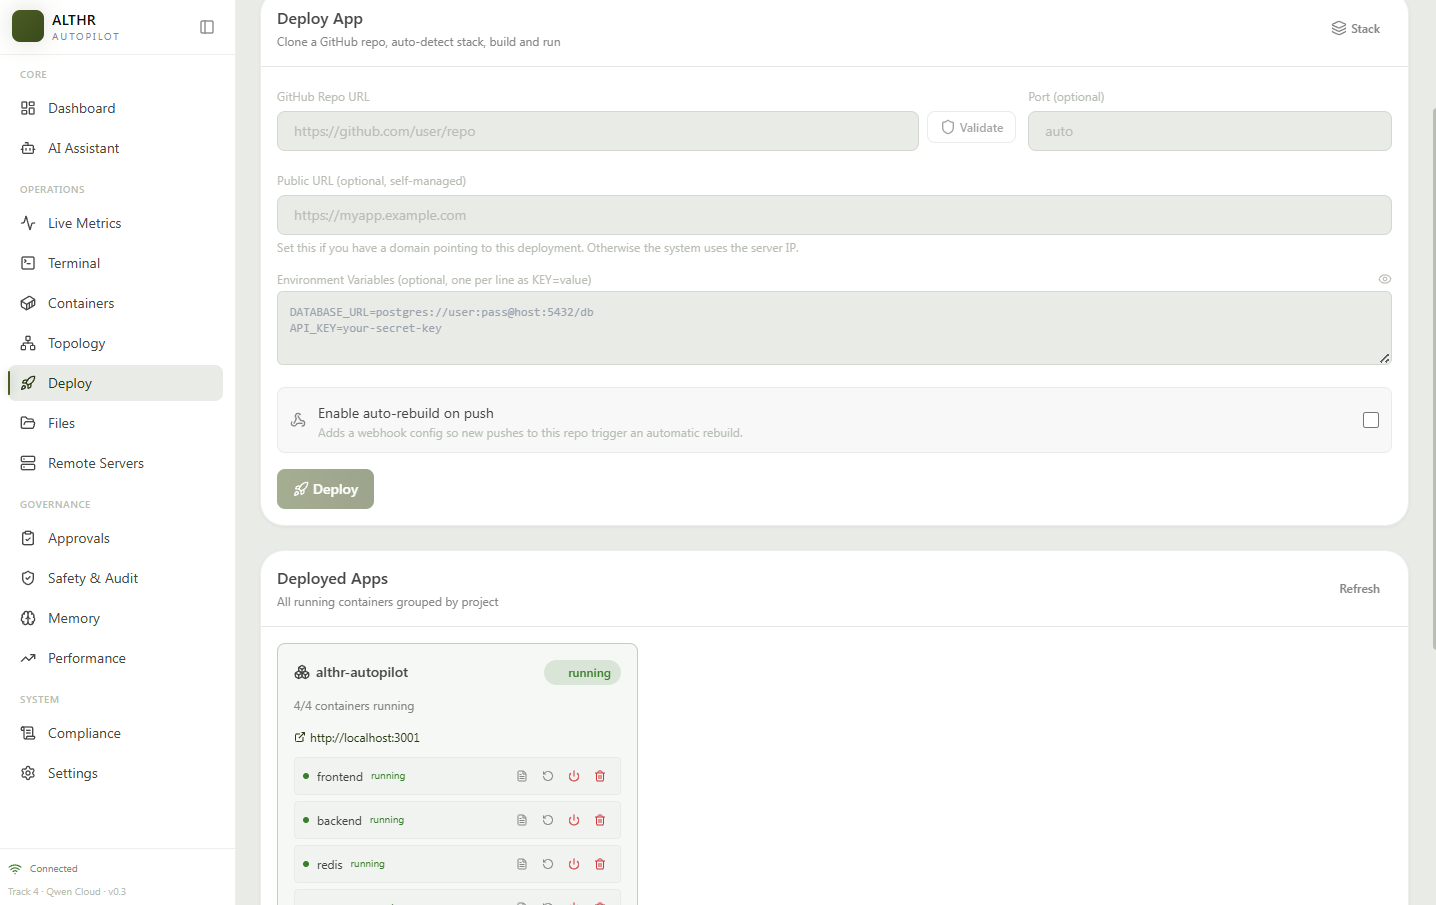The width and height of the screenshot is (1436, 905).
Task: Collapse the sidebar with the panel icon
Action: coord(207,27)
